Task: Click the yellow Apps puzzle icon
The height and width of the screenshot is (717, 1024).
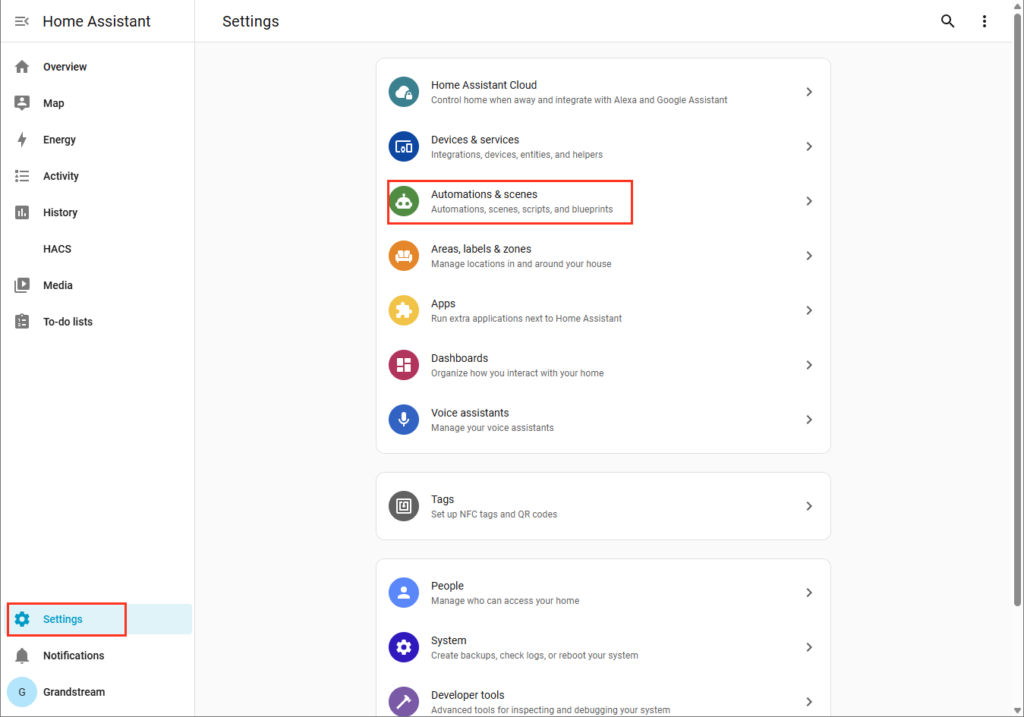Action: coord(404,310)
